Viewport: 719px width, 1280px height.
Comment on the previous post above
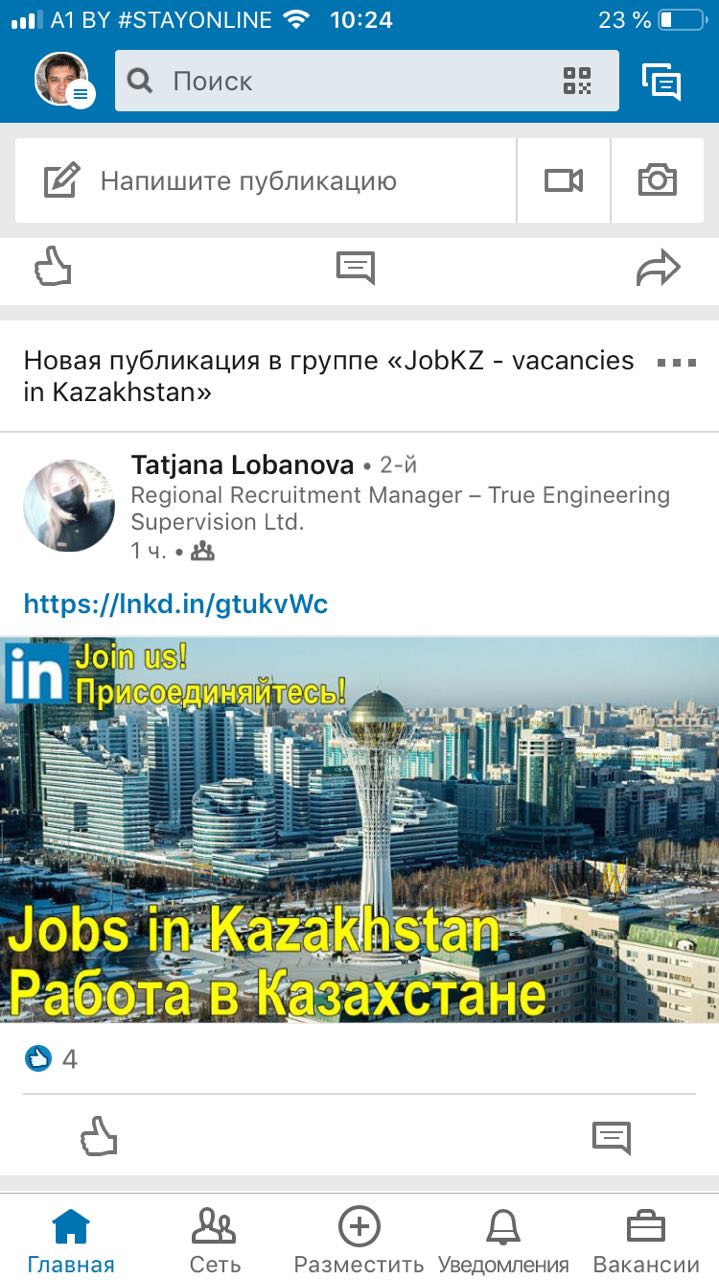point(355,267)
